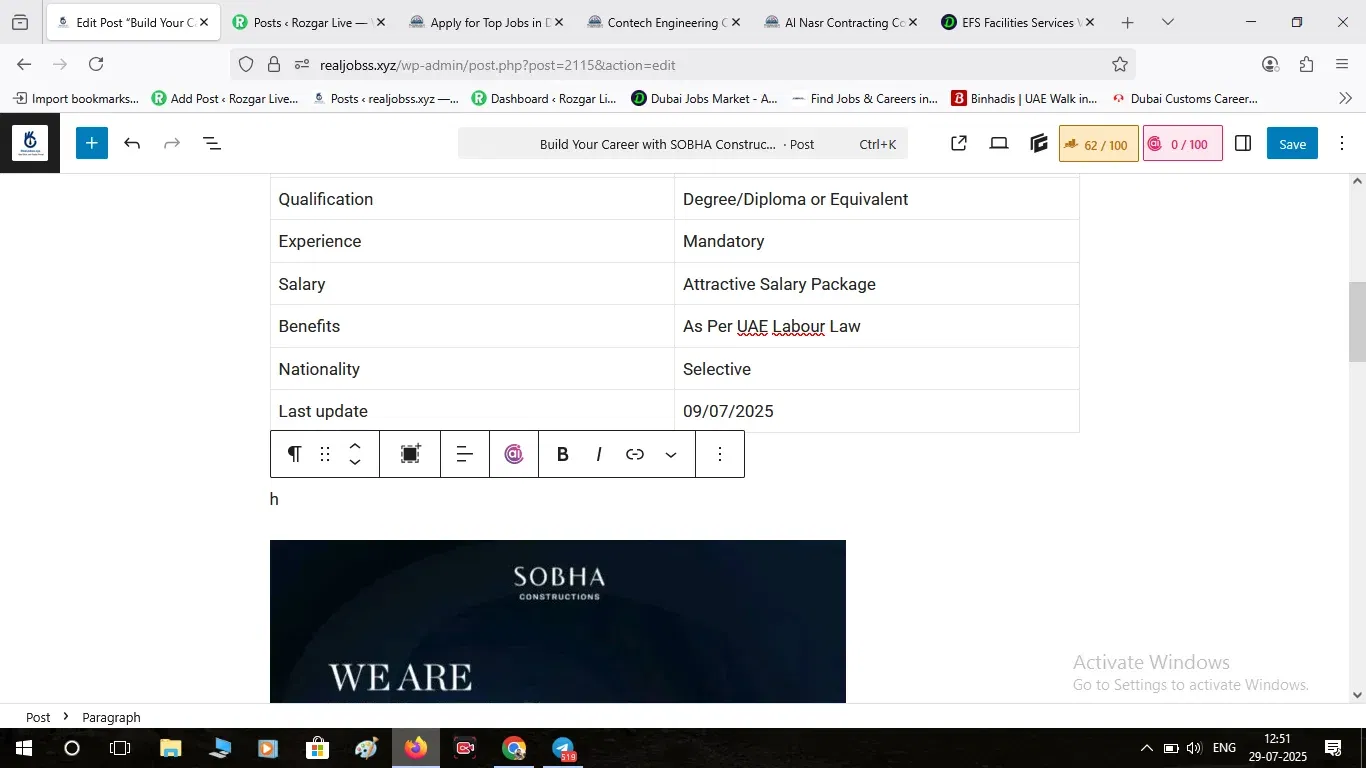
Task: Open the Document Overview list view
Action: coord(212,143)
